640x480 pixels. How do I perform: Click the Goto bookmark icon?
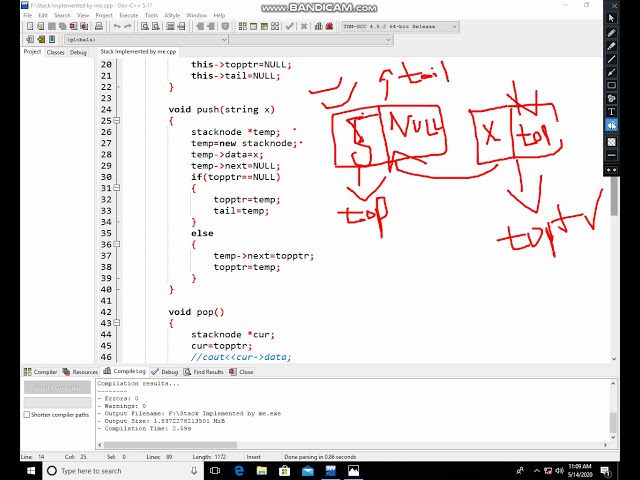tap(52, 39)
